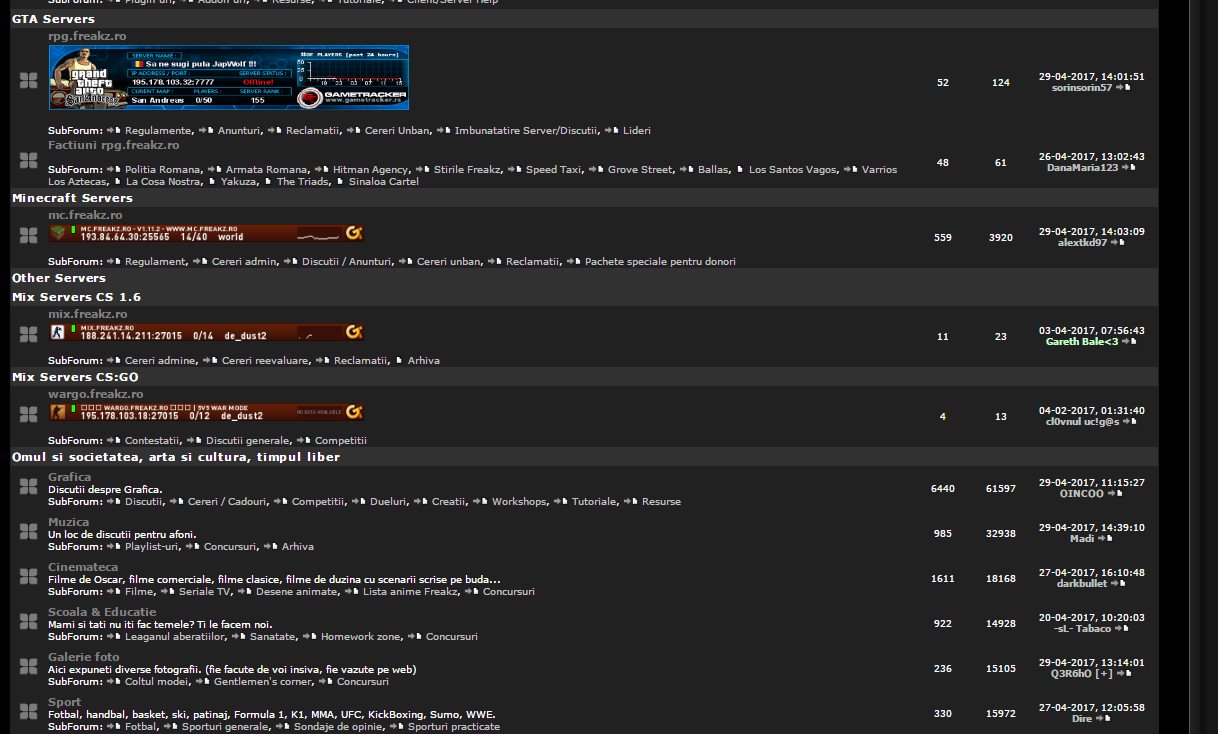Open the mc.freakz.ro server status banner
Viewport: 1218px width, 734px height.
(x=206, y=233)
